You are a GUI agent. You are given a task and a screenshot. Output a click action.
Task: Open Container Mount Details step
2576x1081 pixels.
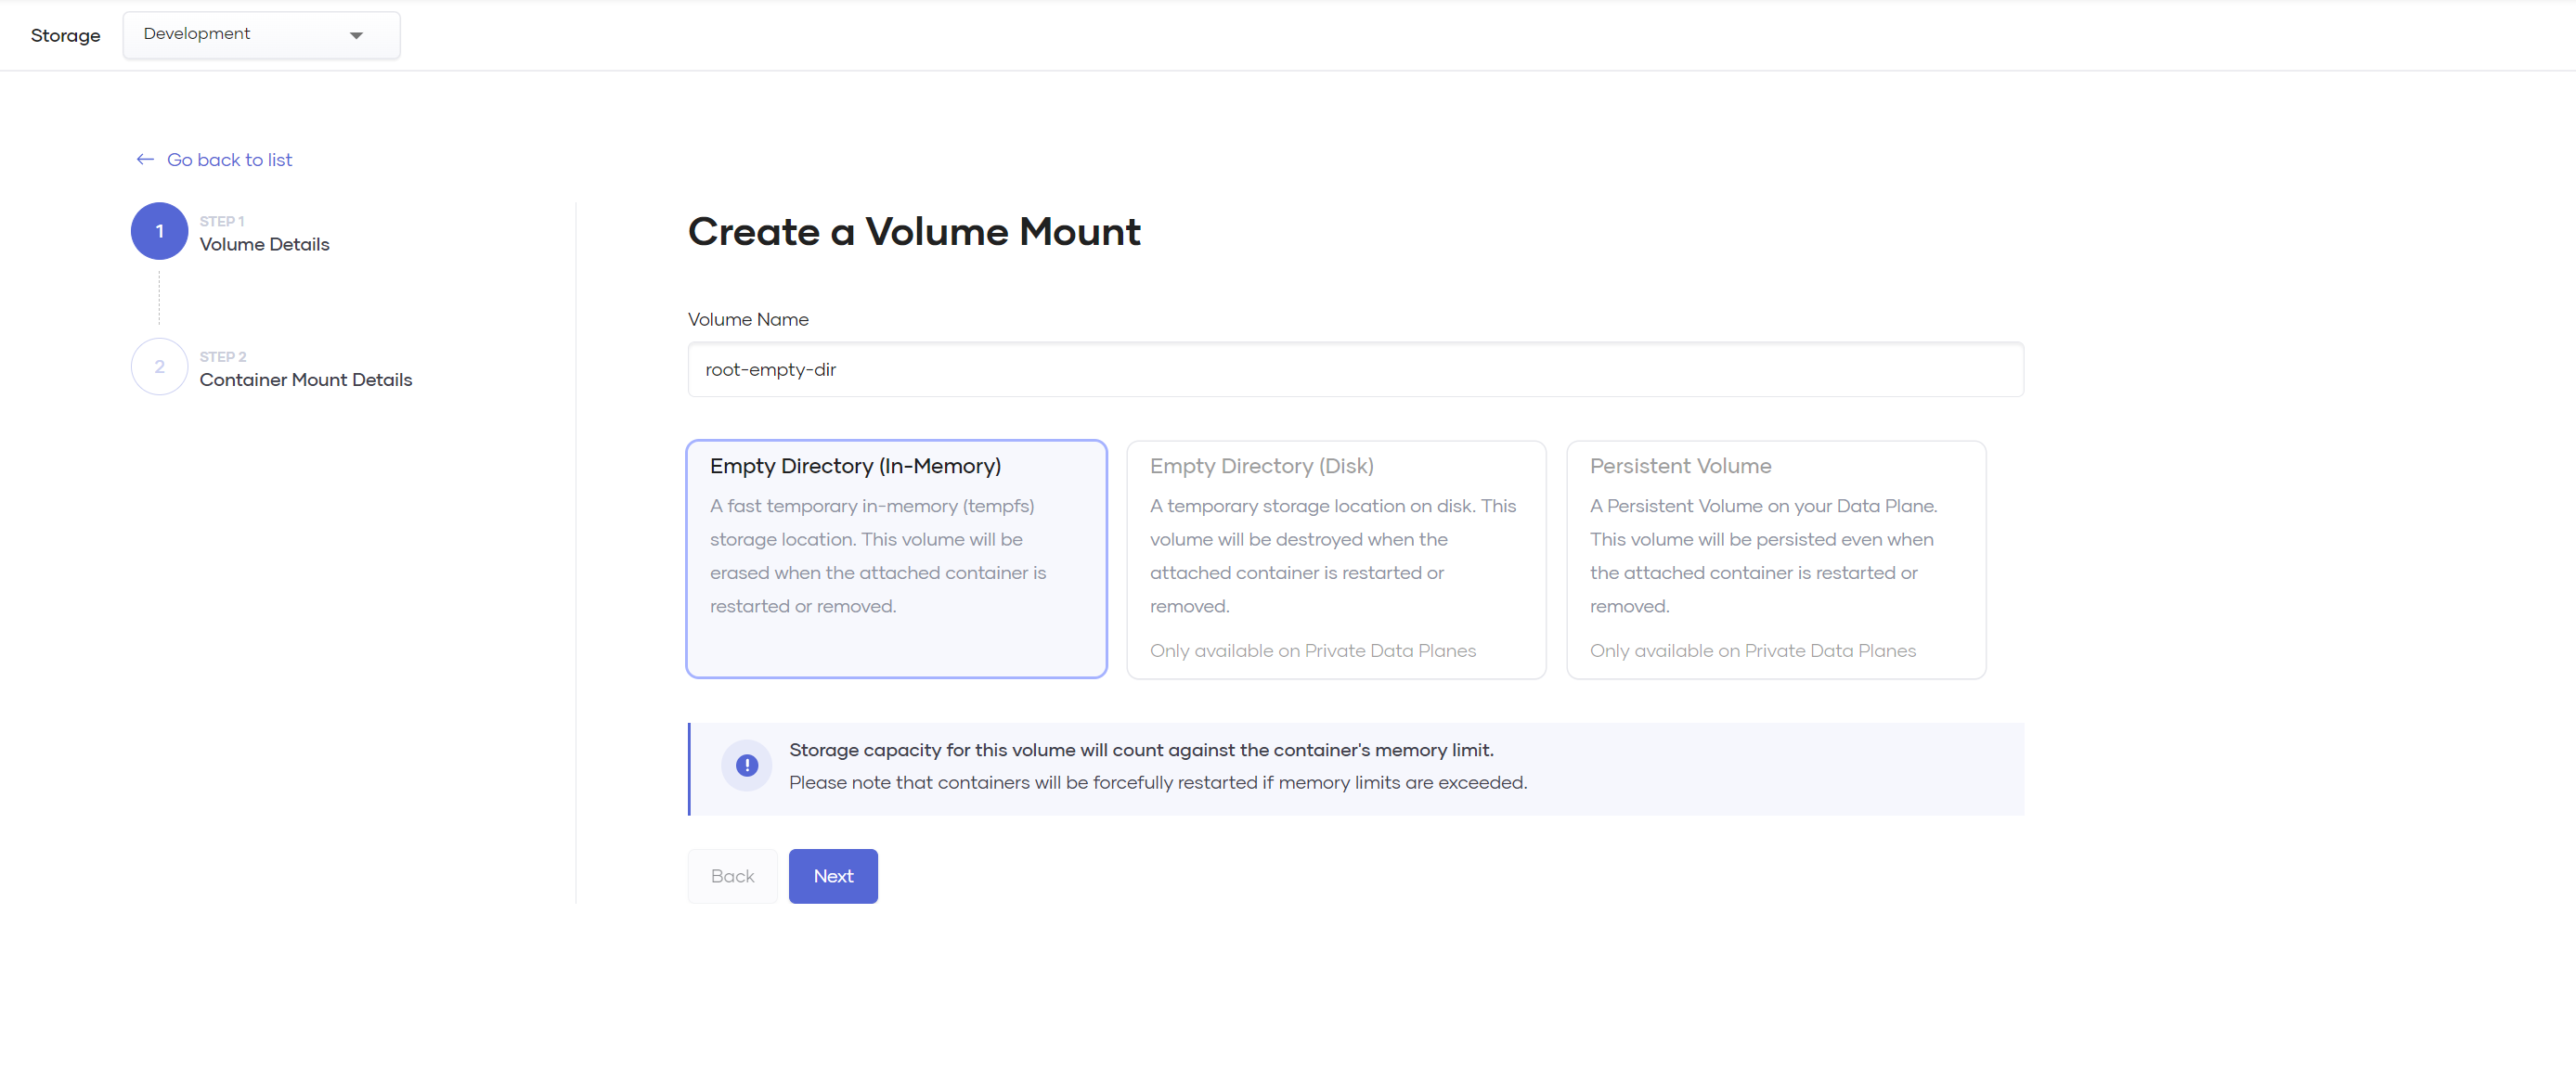[305, 380]
